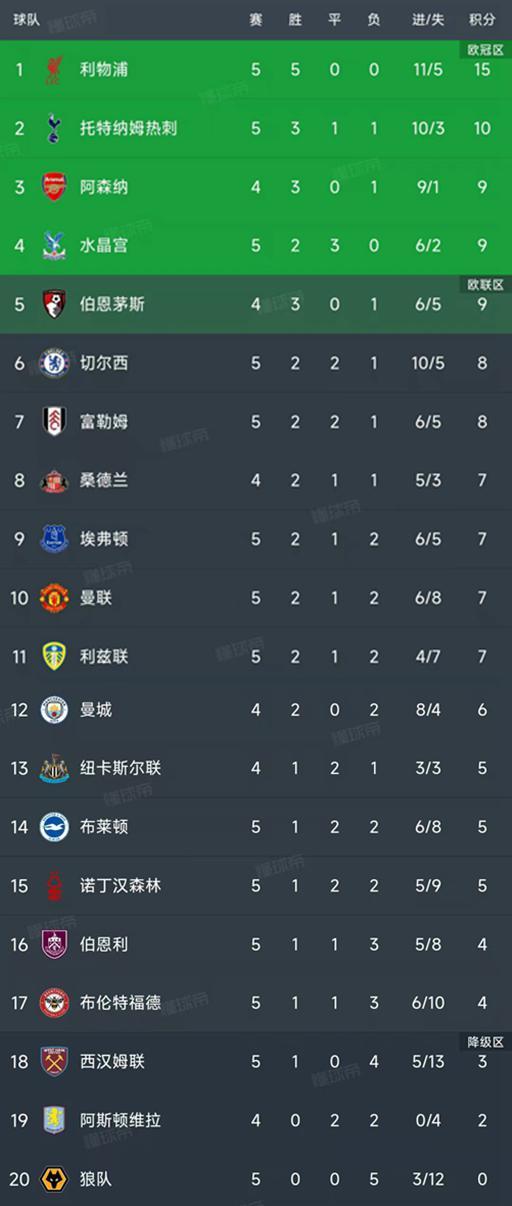Click the Tottenham Hotspur crest icon
512x1206 pixels.
tap(53, 128)
